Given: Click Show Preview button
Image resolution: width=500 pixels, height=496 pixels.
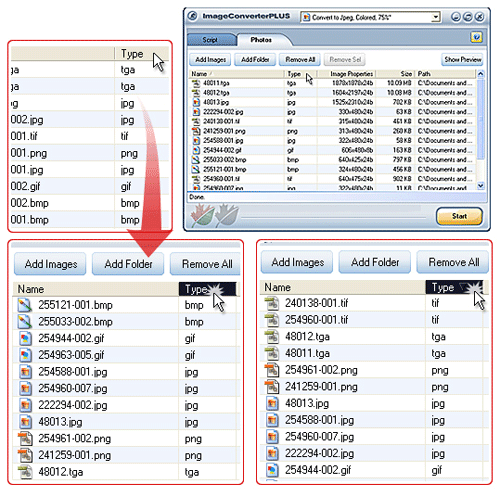Looking at the screenshot, I should (x=462, y=60).
